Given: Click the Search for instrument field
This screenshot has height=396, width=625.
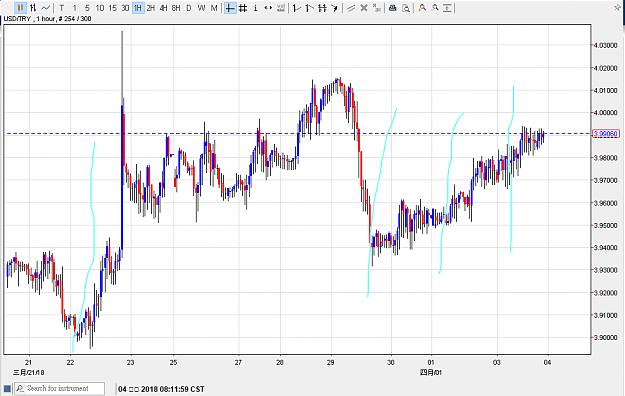Looking at the screenshot, I should (x=60, y=388).
